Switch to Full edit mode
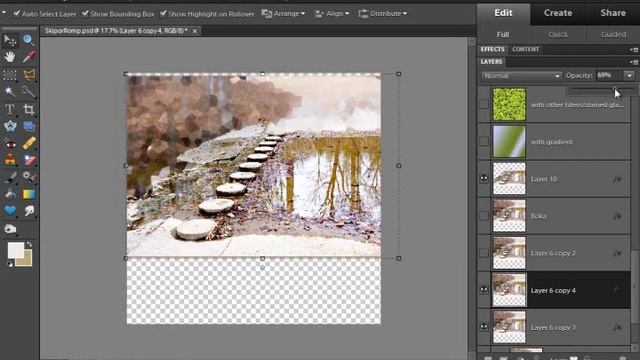 click(x=503, y=35)
